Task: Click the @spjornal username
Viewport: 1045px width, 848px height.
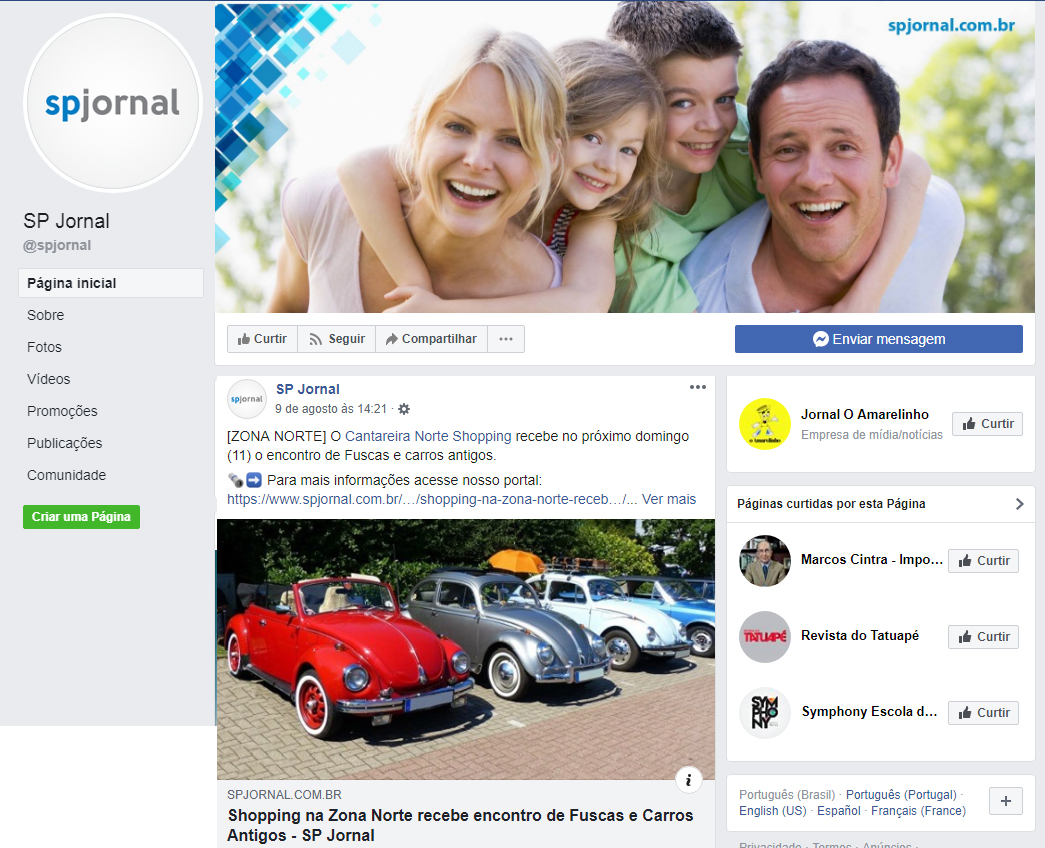Action: pos(57,245)
